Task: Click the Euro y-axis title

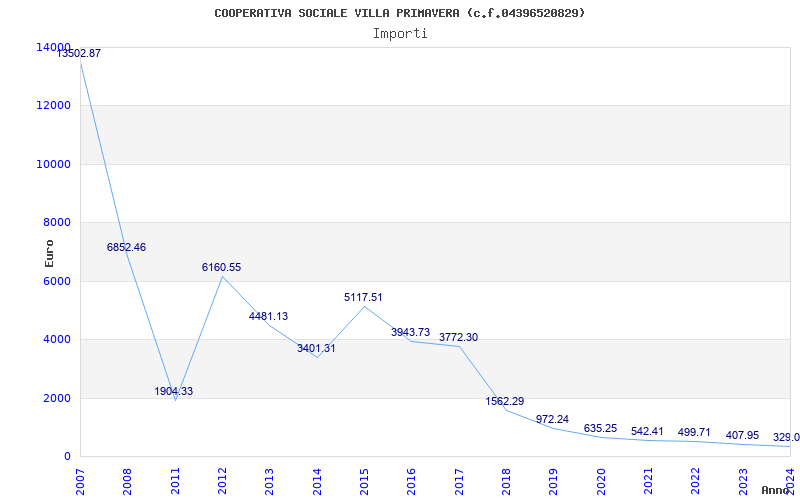Action: pyautogui.click(x=49, y=253)
